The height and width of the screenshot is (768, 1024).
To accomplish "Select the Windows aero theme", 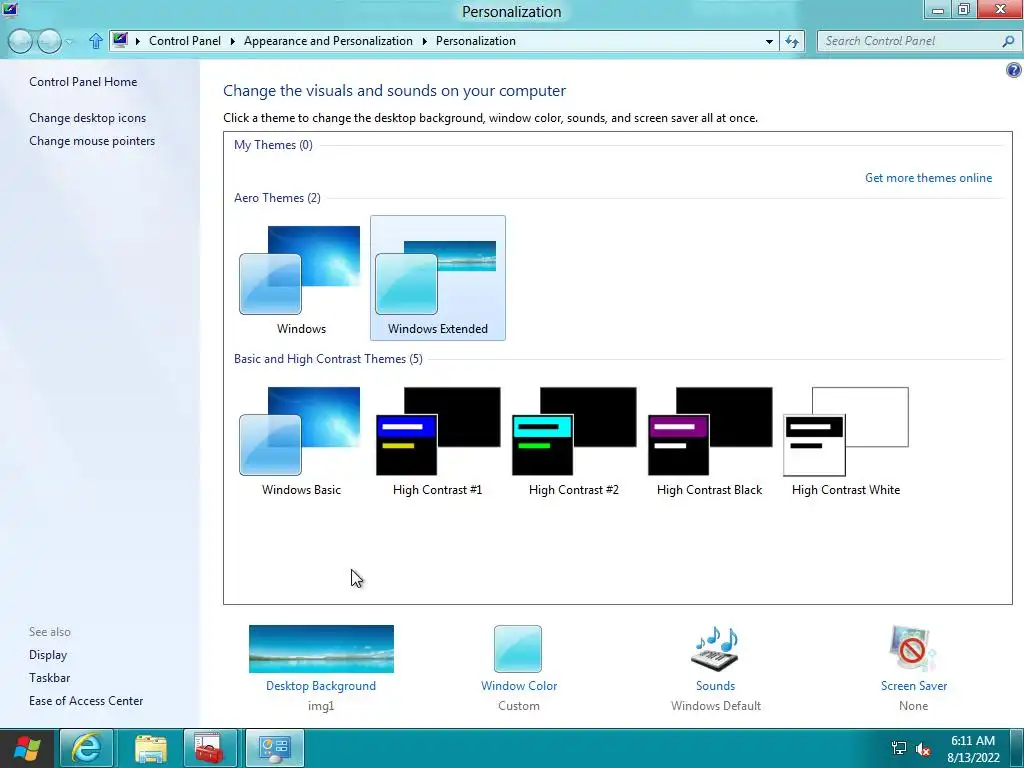I will click(301, 279).
